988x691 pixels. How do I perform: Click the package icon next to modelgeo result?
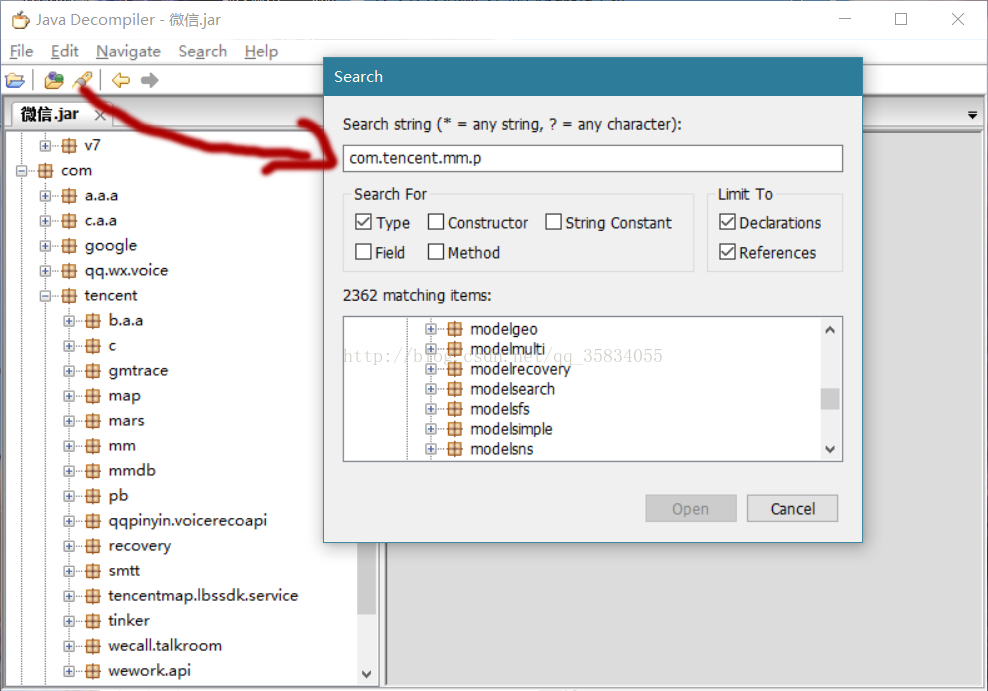pyautogui.click(x=454, y=329)
